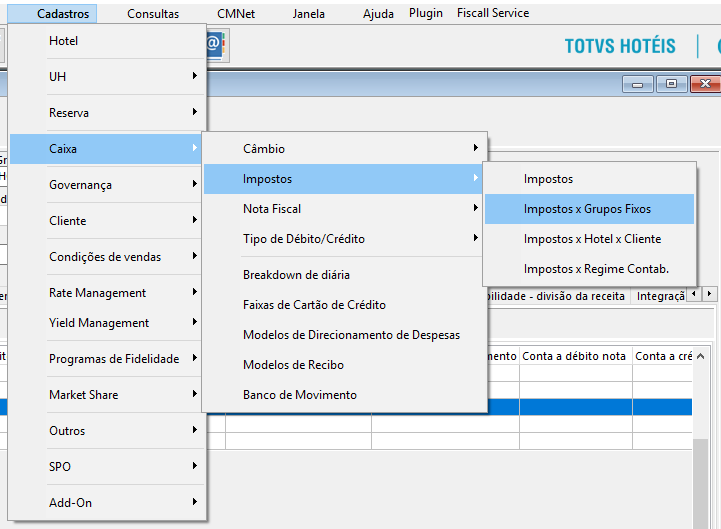
Task: Open the Plugin menu
Action: pyautogui.click(x=426, y=13)
